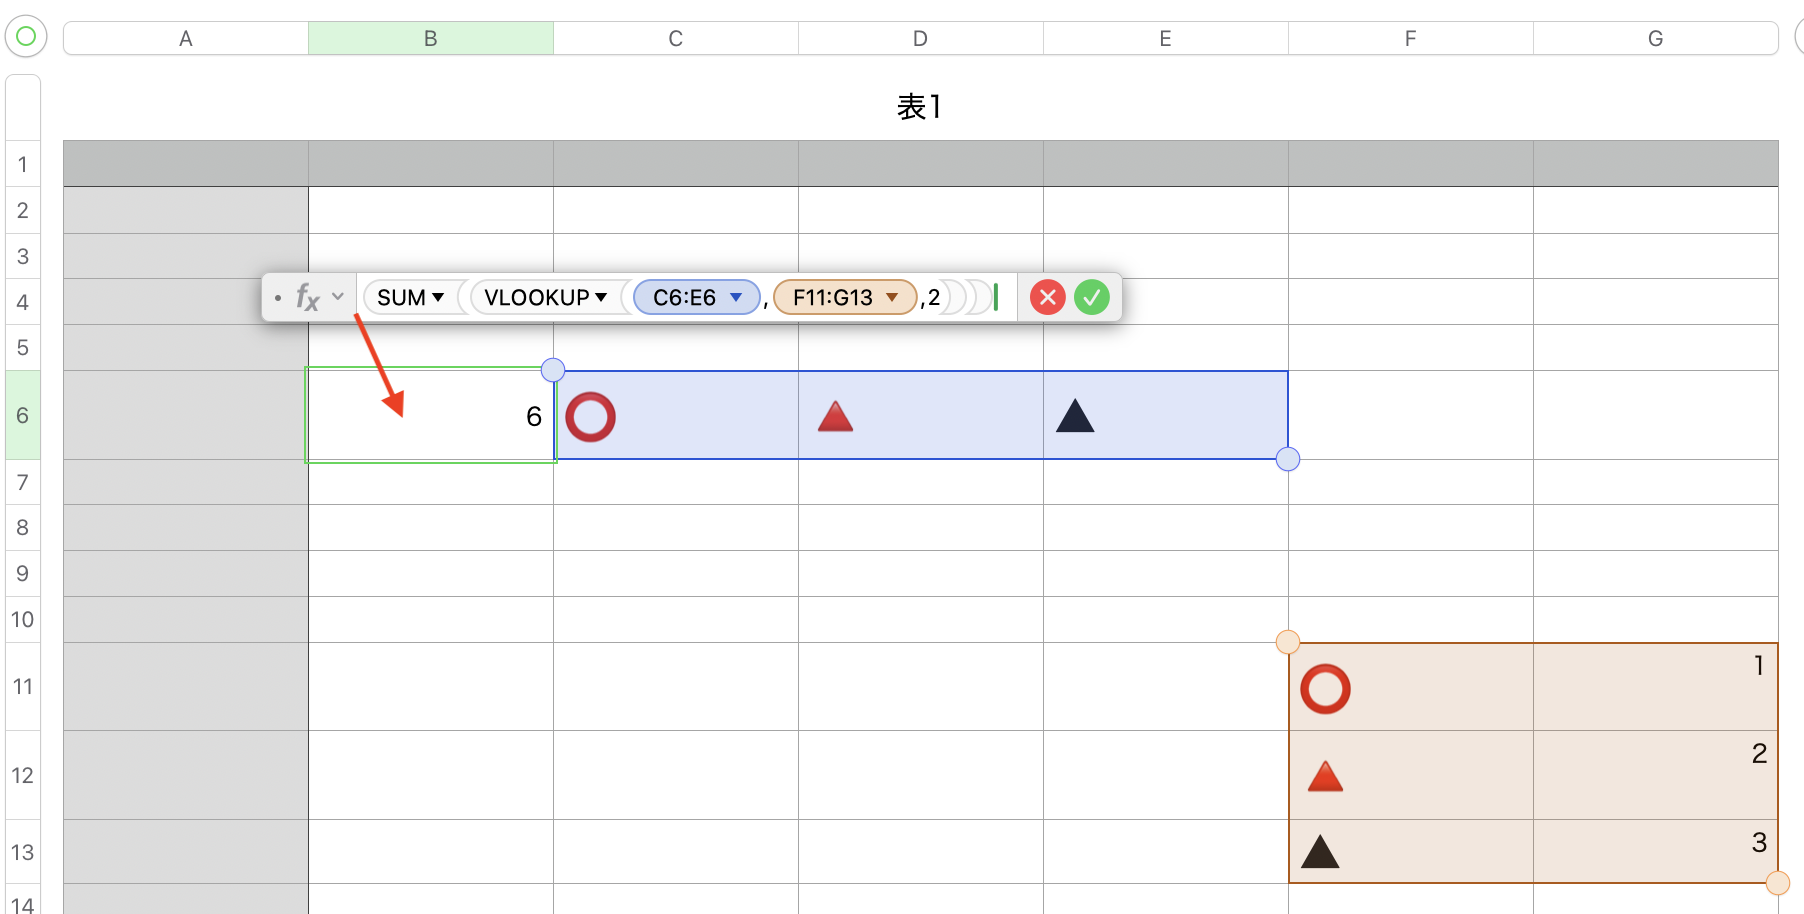Expand the SUM function dropdown arrow
The image size is (1804, 914).
click(x=438, y=297)
